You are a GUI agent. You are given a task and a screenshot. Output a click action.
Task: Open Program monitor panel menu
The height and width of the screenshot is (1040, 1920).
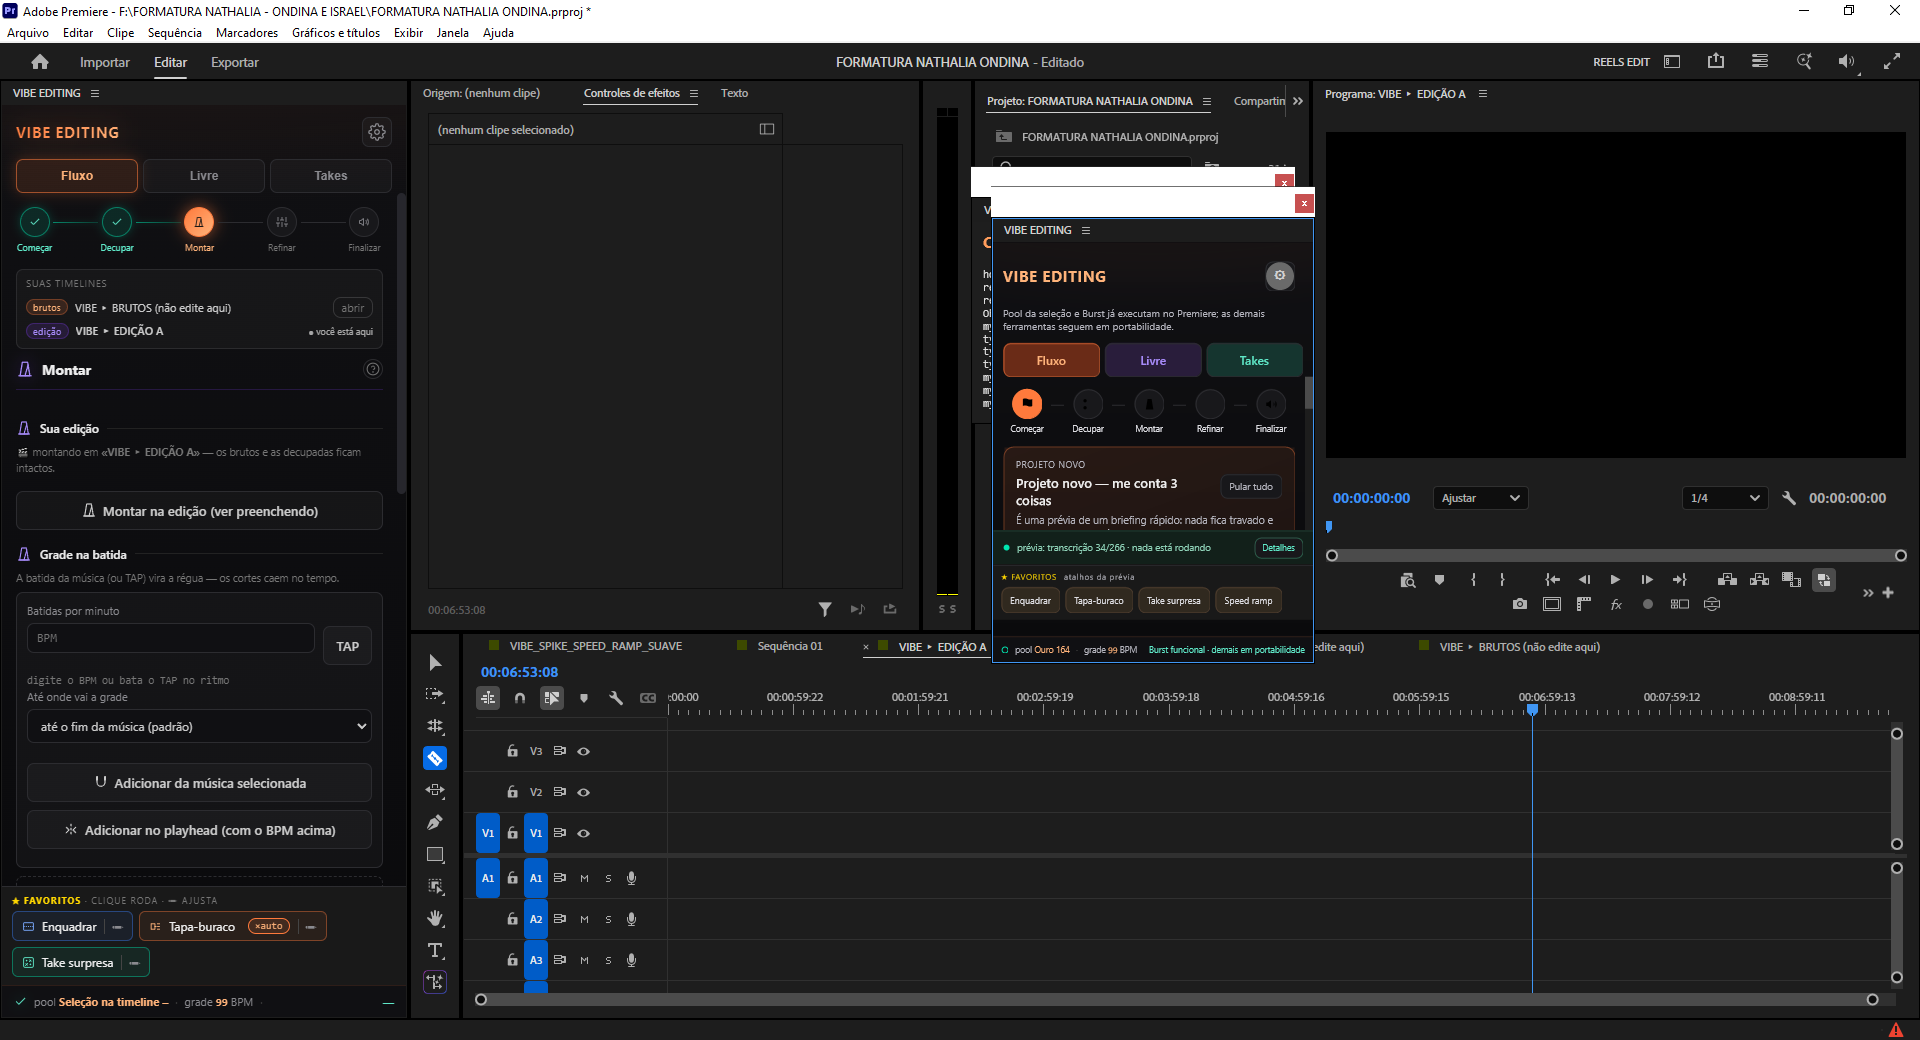[x=1483, y=94]
